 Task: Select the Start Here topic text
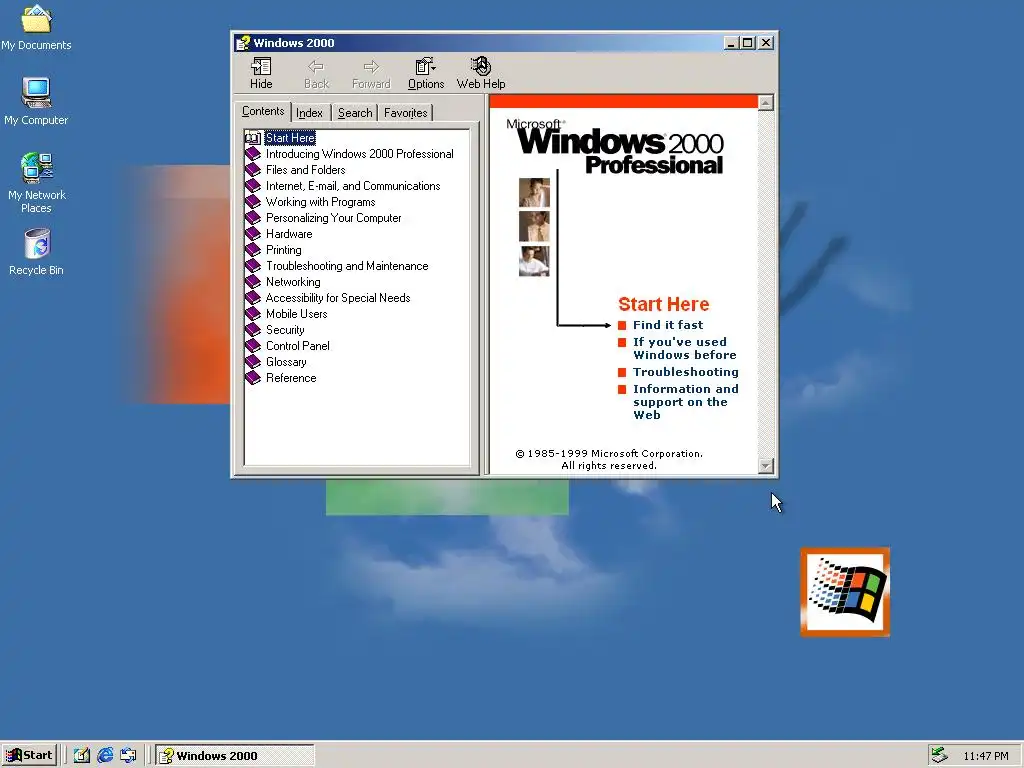290,138
